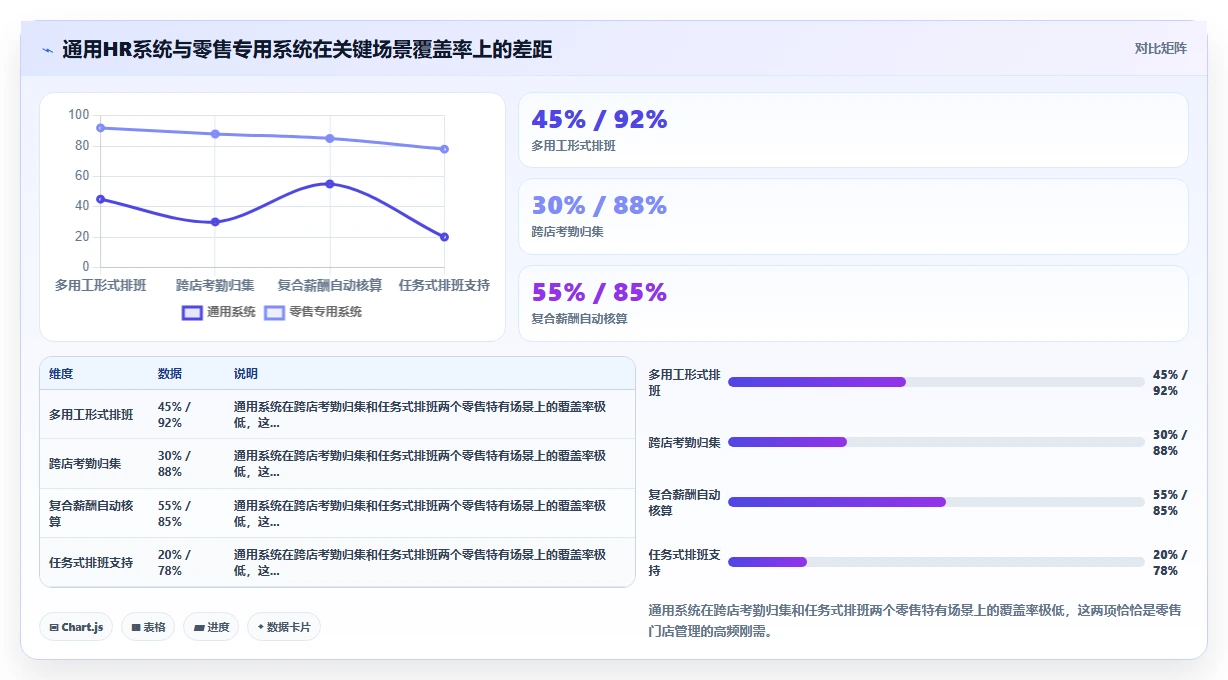
Task: Click the 维度 column header in the table
Action: (x=61, y=374)
